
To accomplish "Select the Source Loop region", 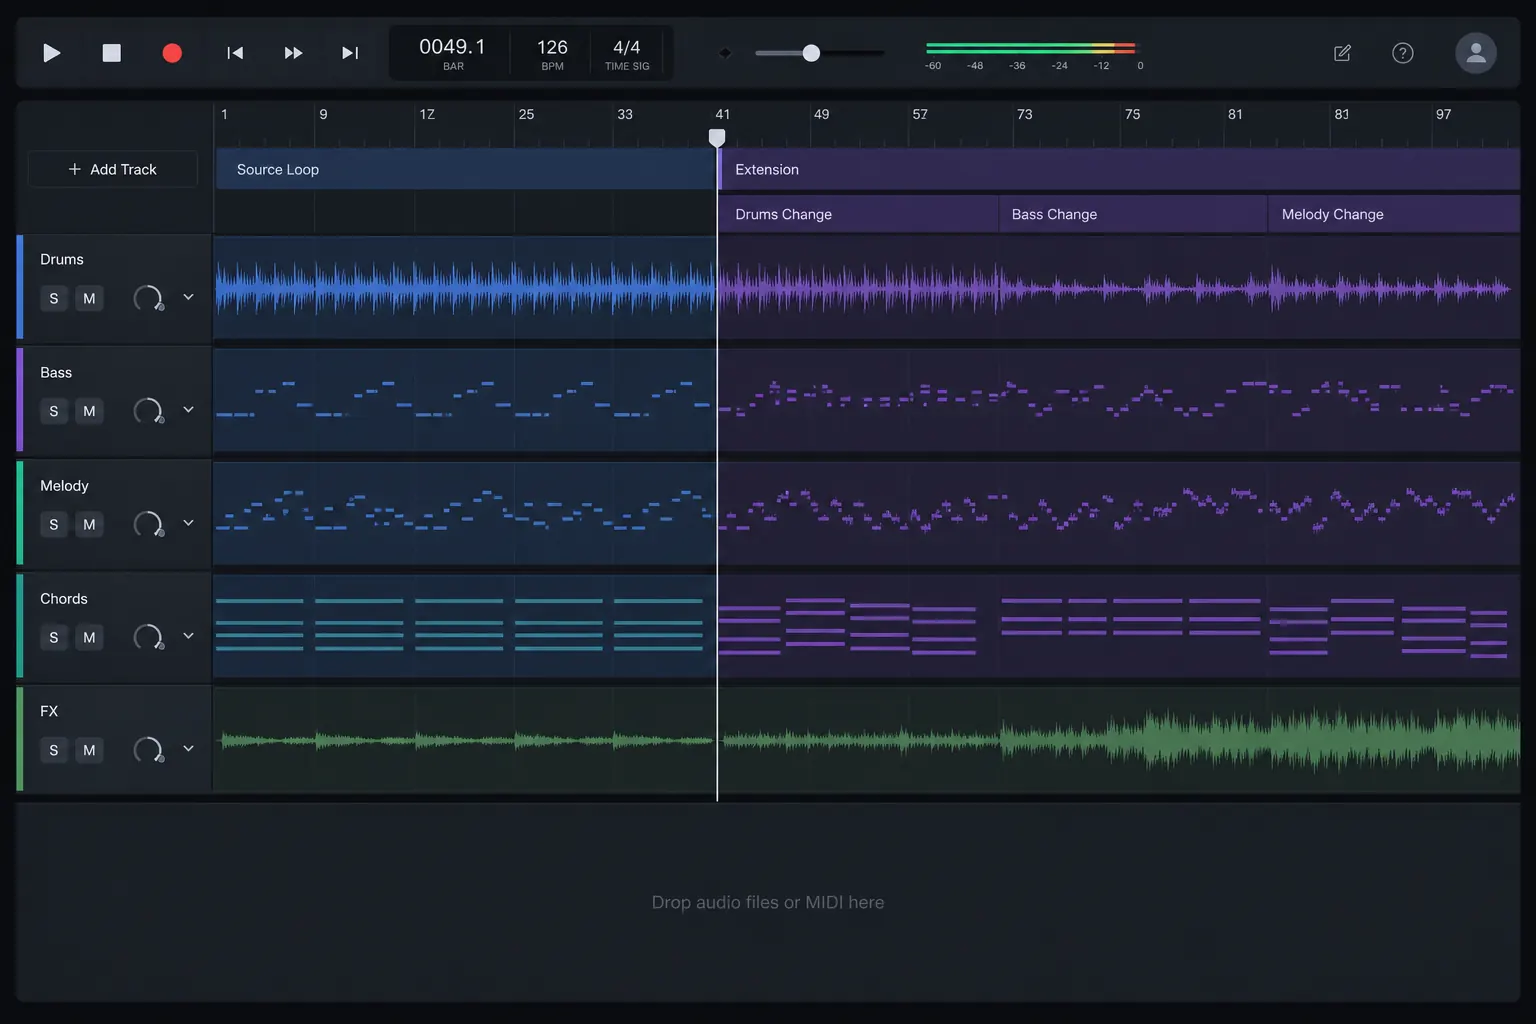I will (465, 169).
